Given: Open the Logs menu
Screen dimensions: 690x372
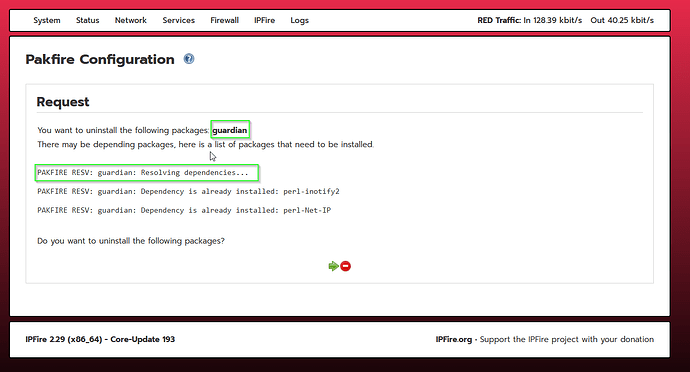Looking at the screenshot, I should (x=300, y=20).
